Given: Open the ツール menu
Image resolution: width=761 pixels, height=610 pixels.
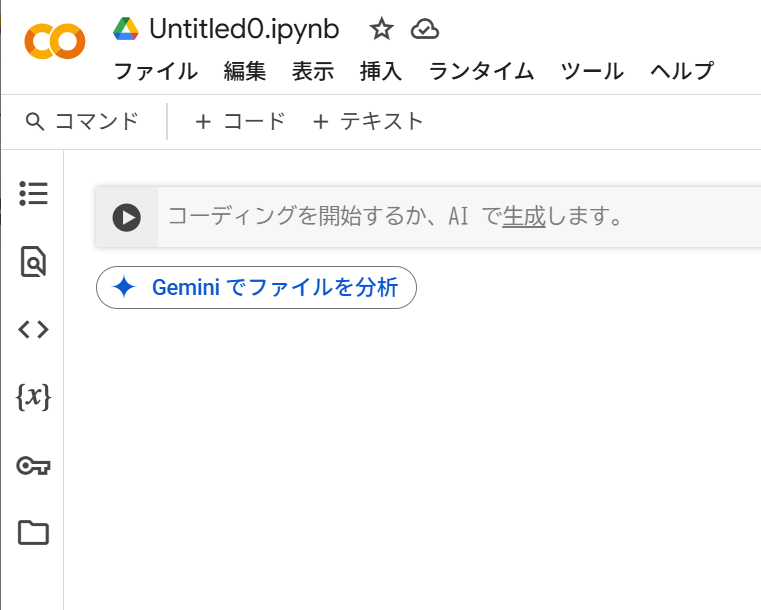Looking at the screenshot, I should coord(592,71).
